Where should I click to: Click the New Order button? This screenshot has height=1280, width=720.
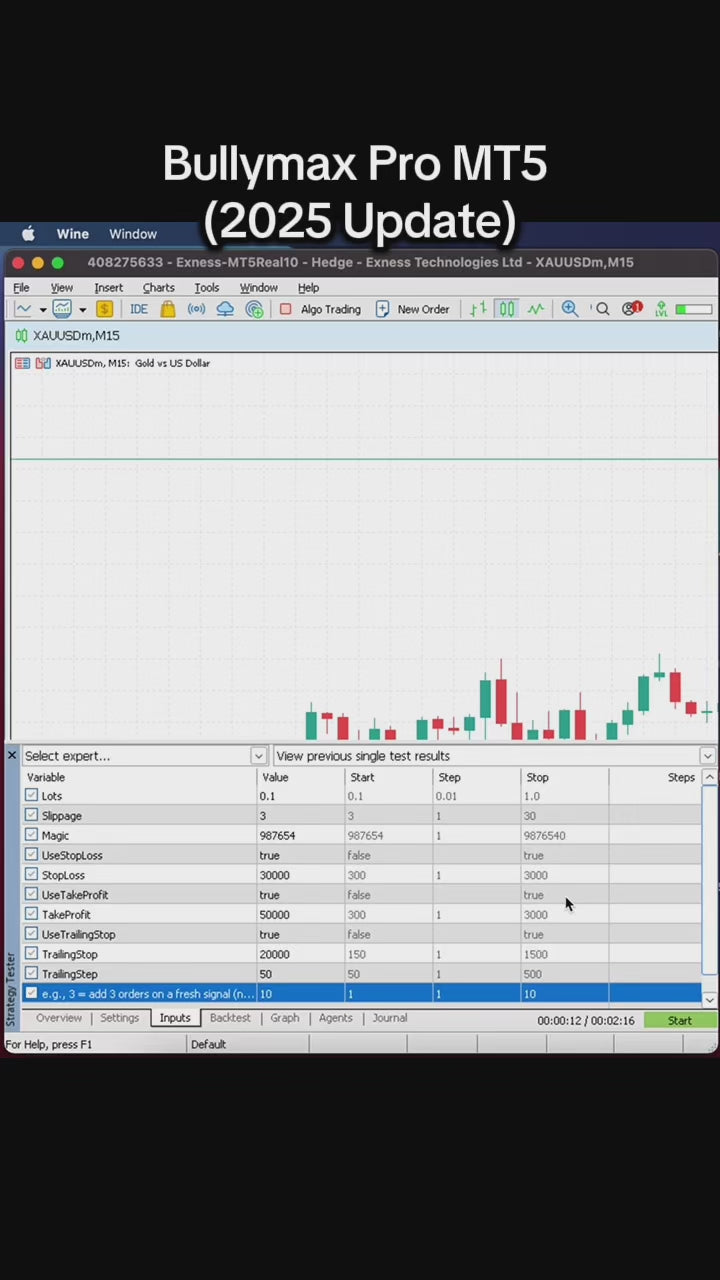point(412,309)
